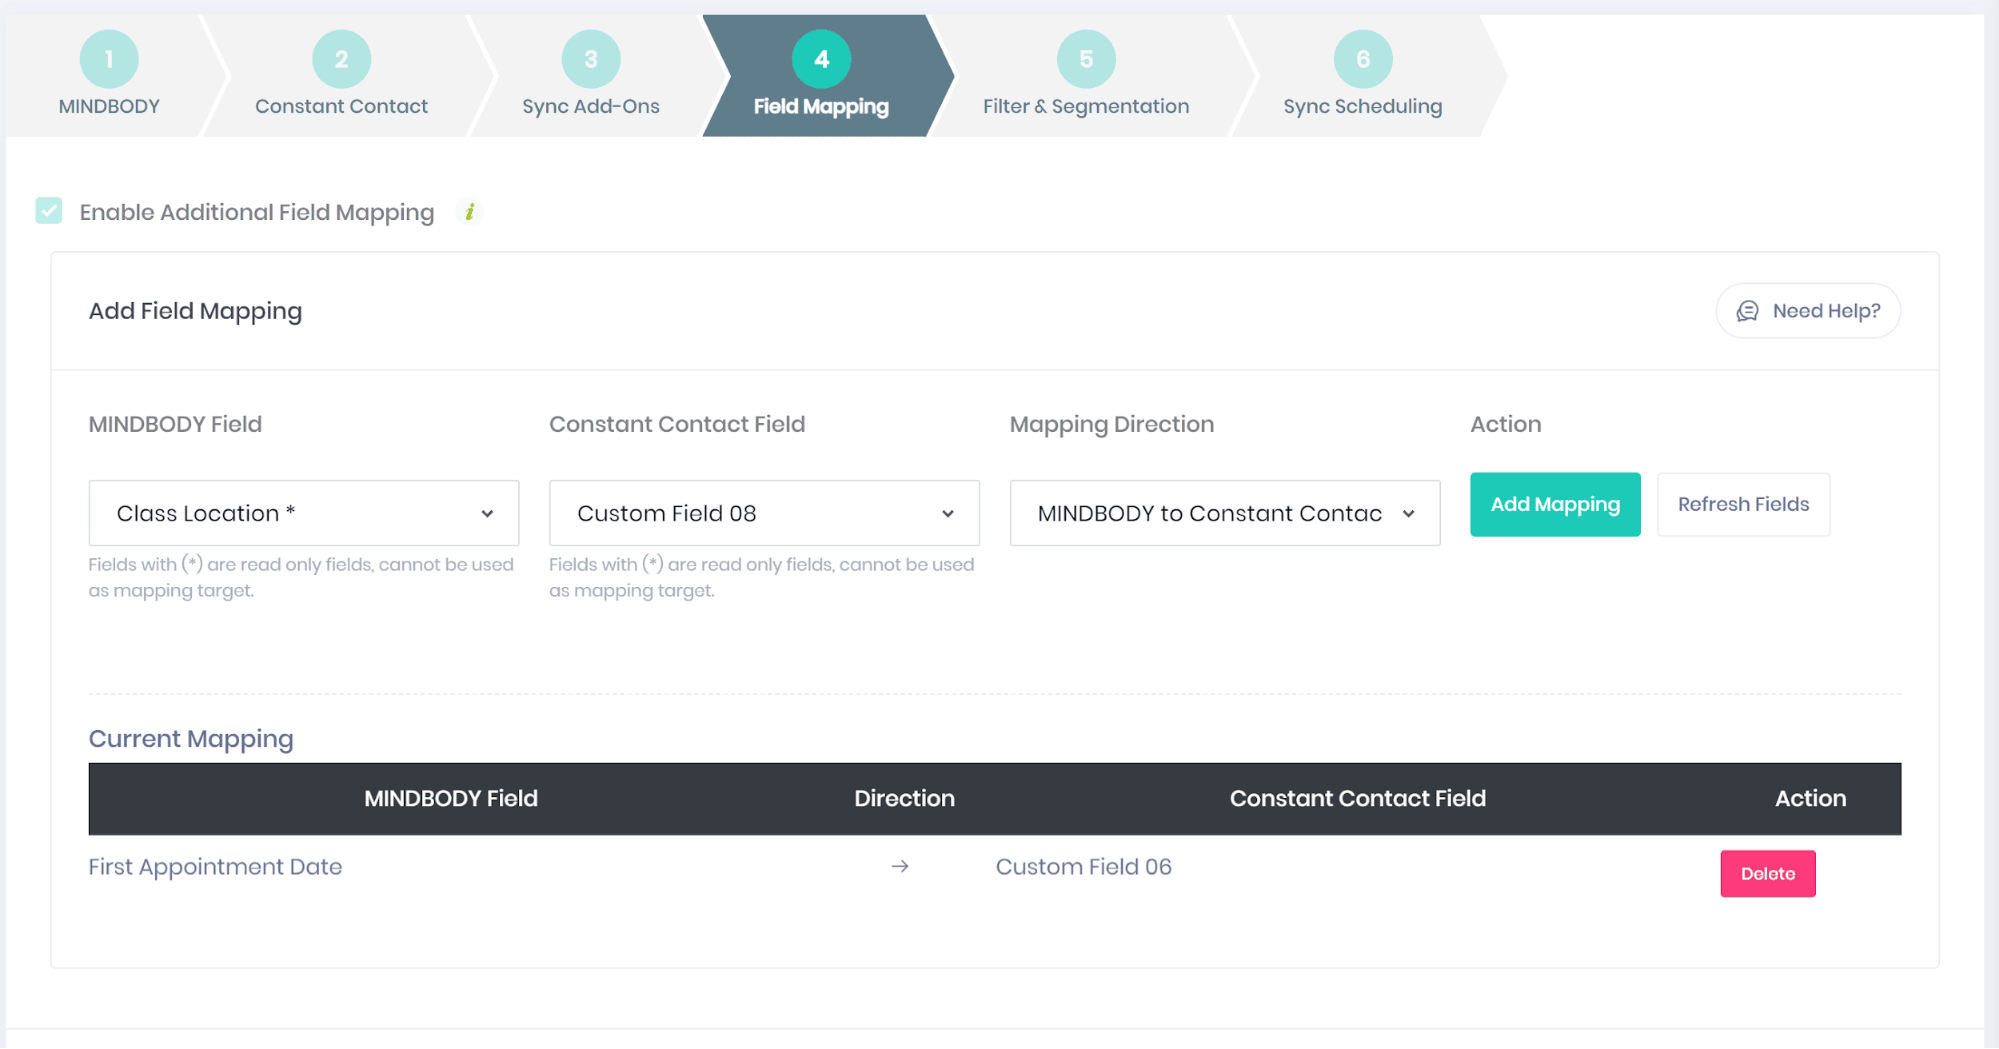Delete the First Appointment Date mapping
The width and height of the screenshot is (1999, 1049).
click(x=1767, y=874)
